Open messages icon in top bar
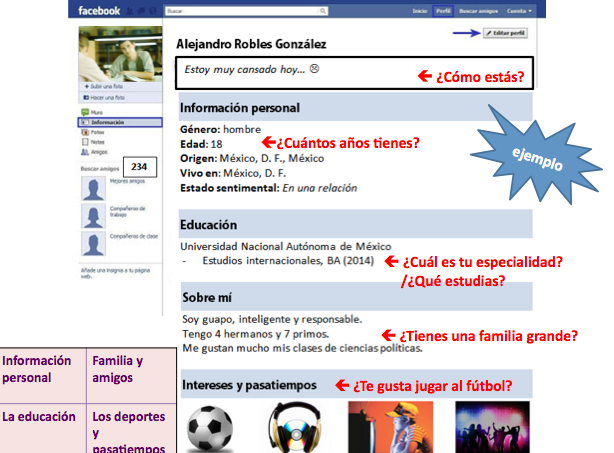 (x=141, y=11)
